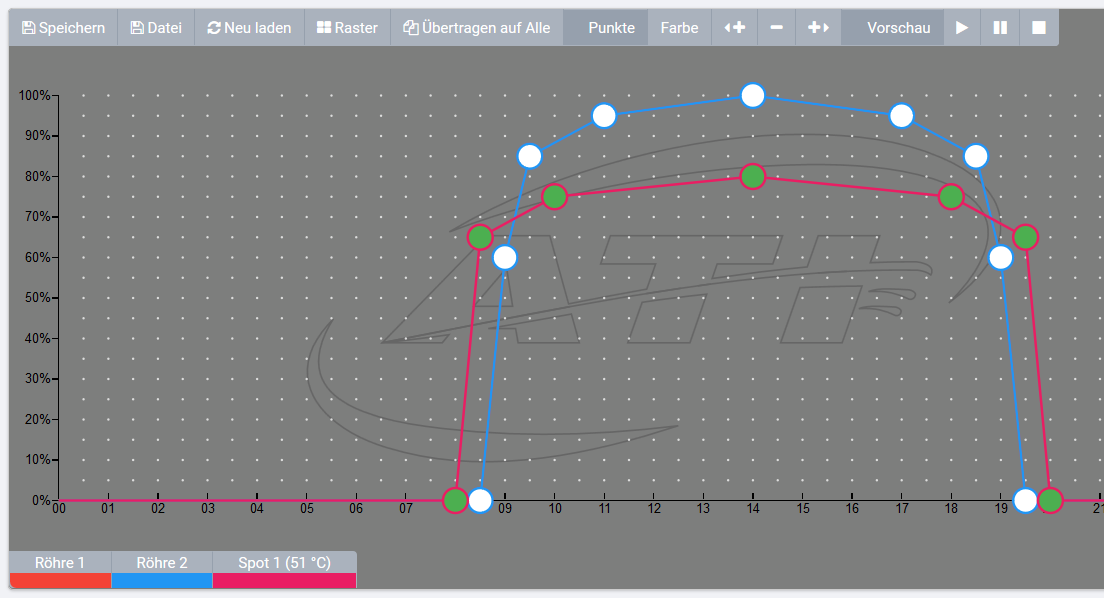Stop the preview playback
1104x598 pixels.
coord(1039,28)
